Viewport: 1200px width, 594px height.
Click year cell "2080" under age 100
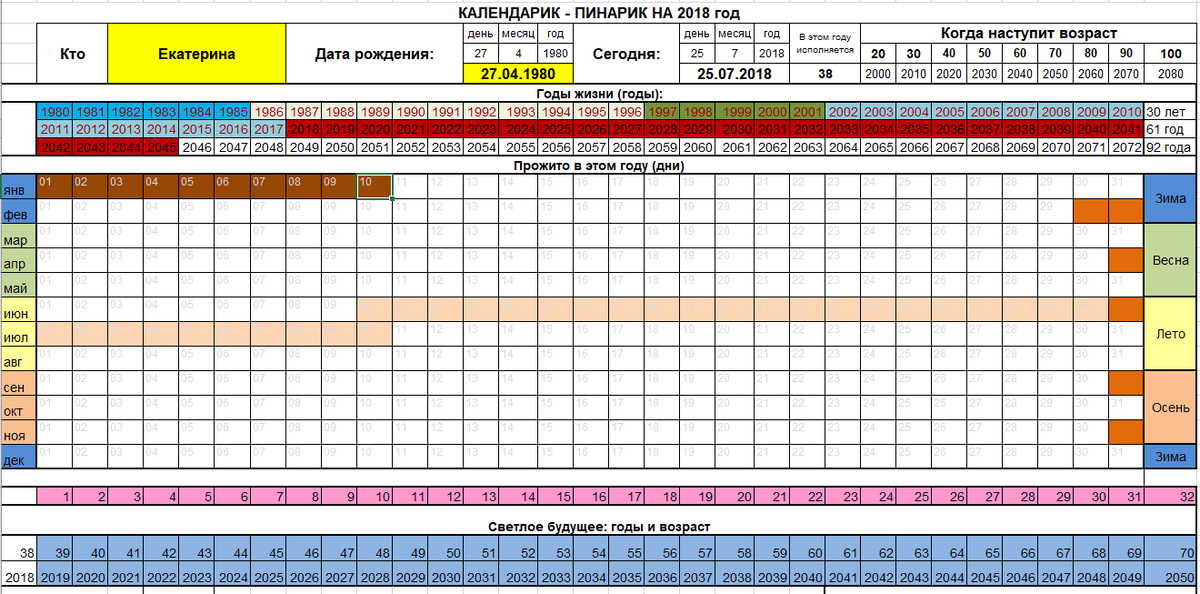tap(1169, 75)
